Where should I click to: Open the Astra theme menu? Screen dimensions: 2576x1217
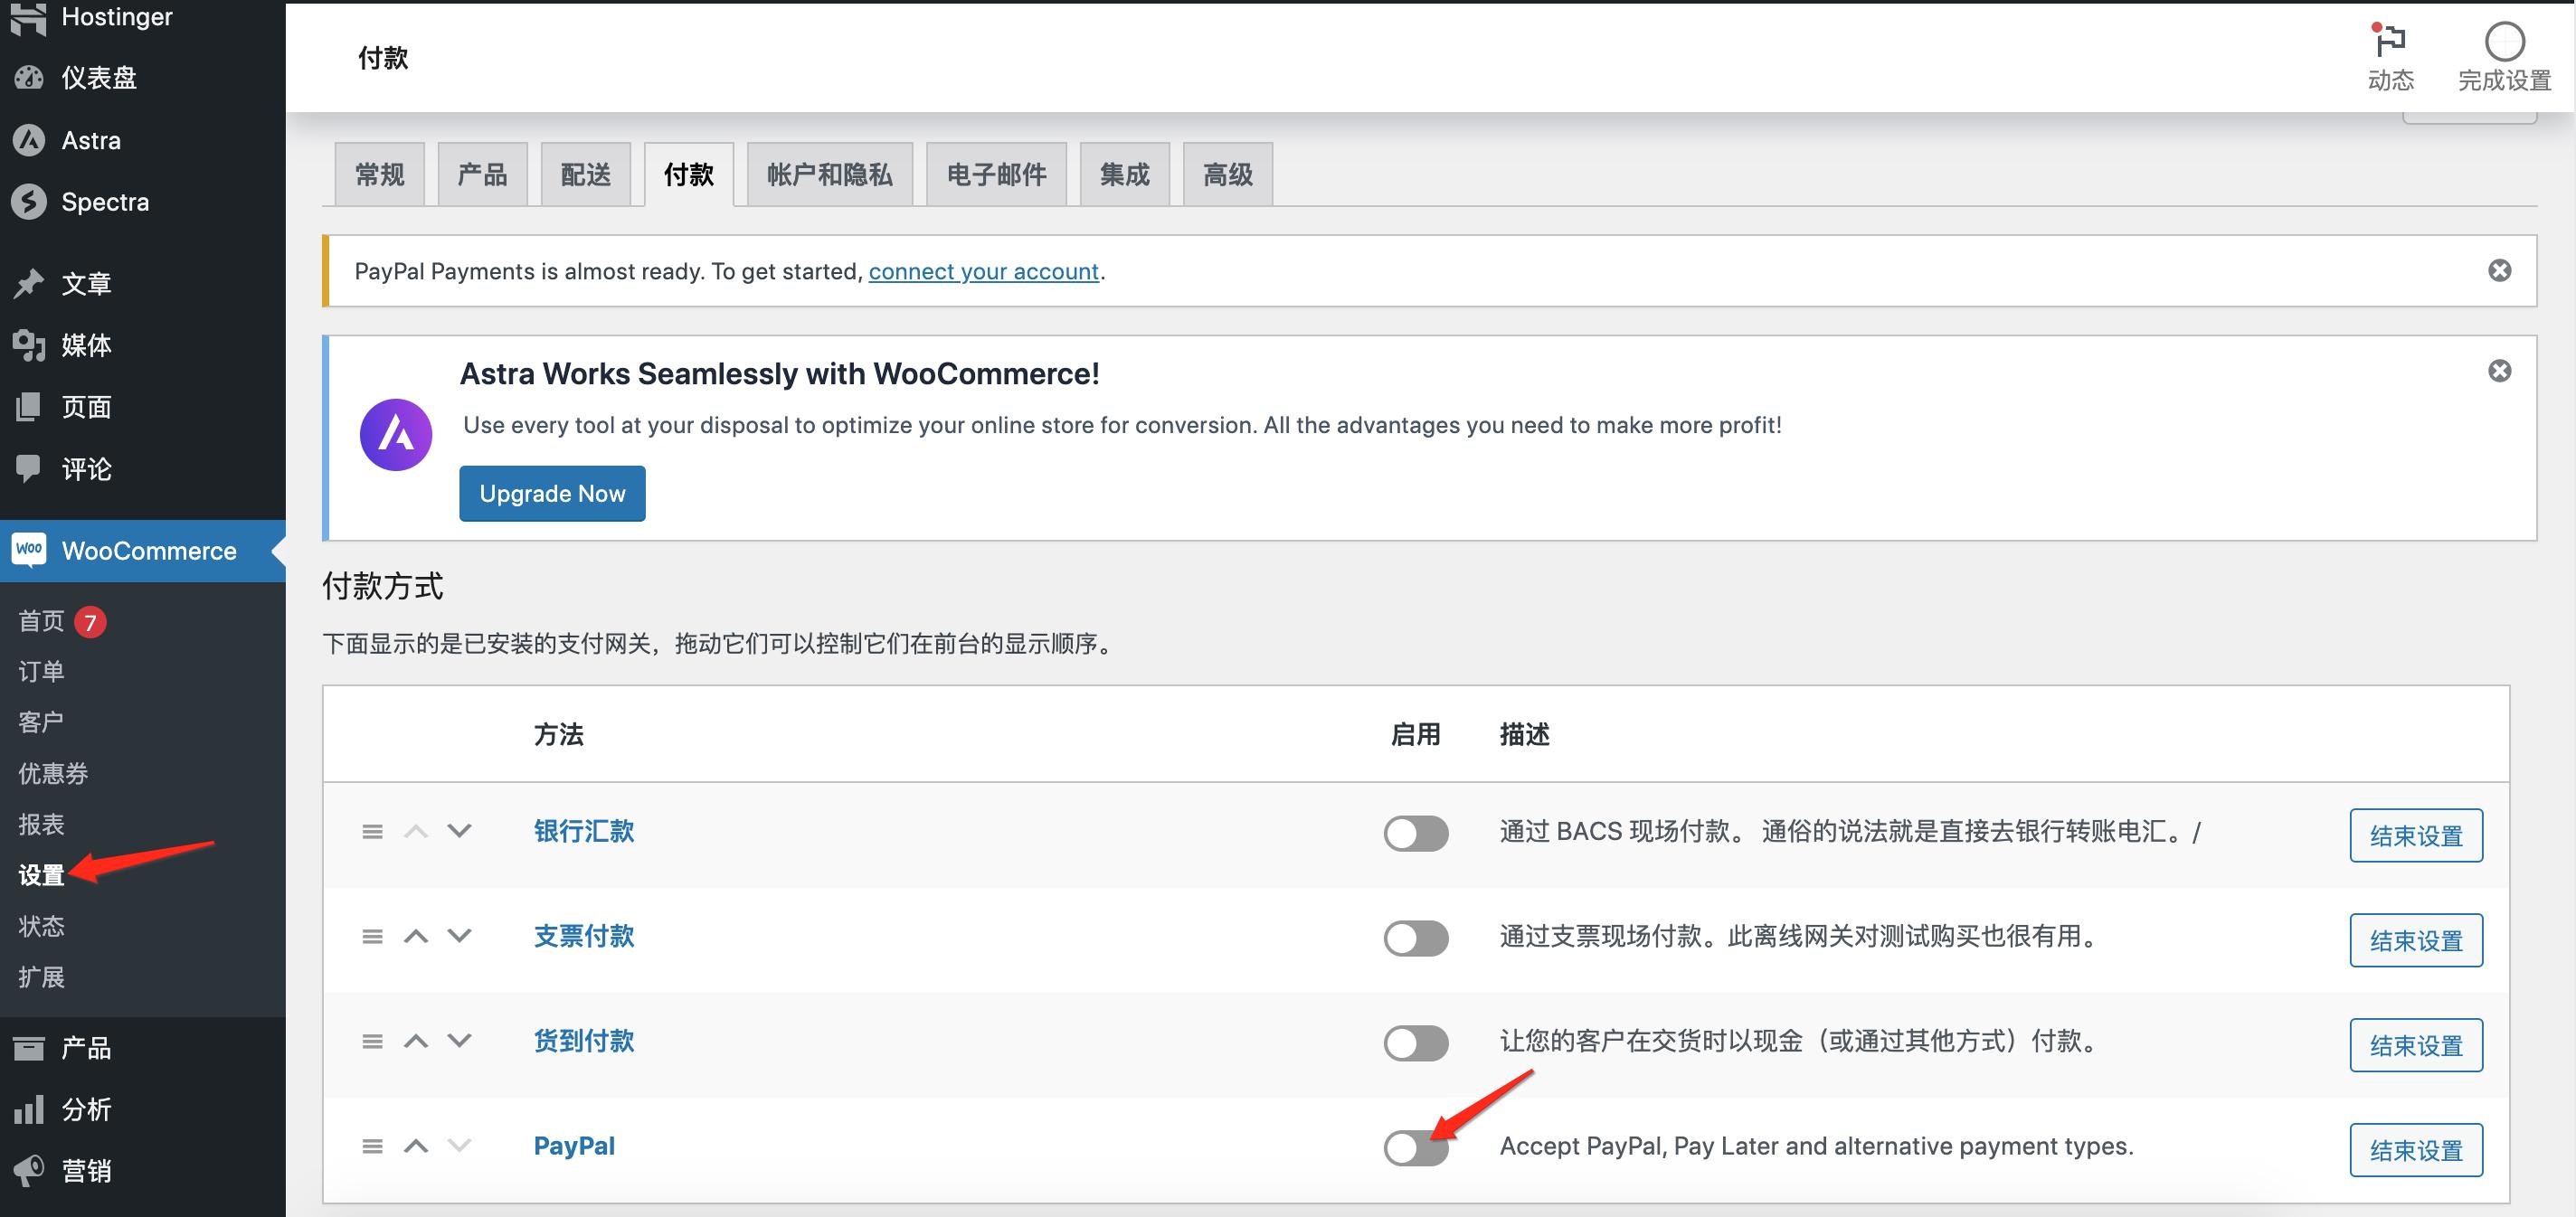coord(91,140)
